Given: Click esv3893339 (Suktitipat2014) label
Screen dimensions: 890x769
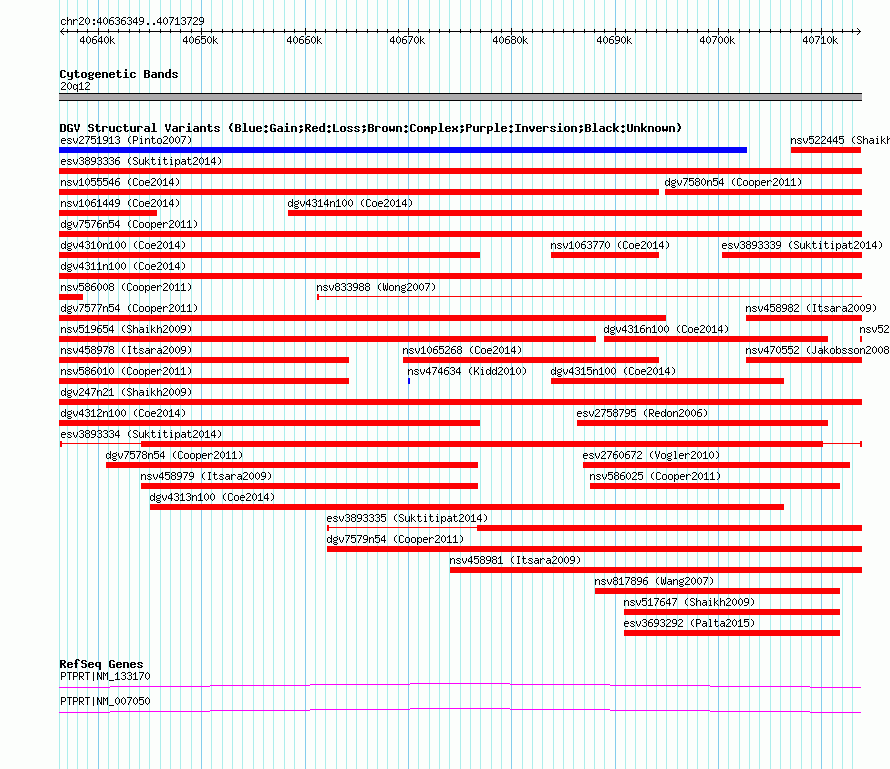Looking at the screenshot, I should tap(802, 245).
